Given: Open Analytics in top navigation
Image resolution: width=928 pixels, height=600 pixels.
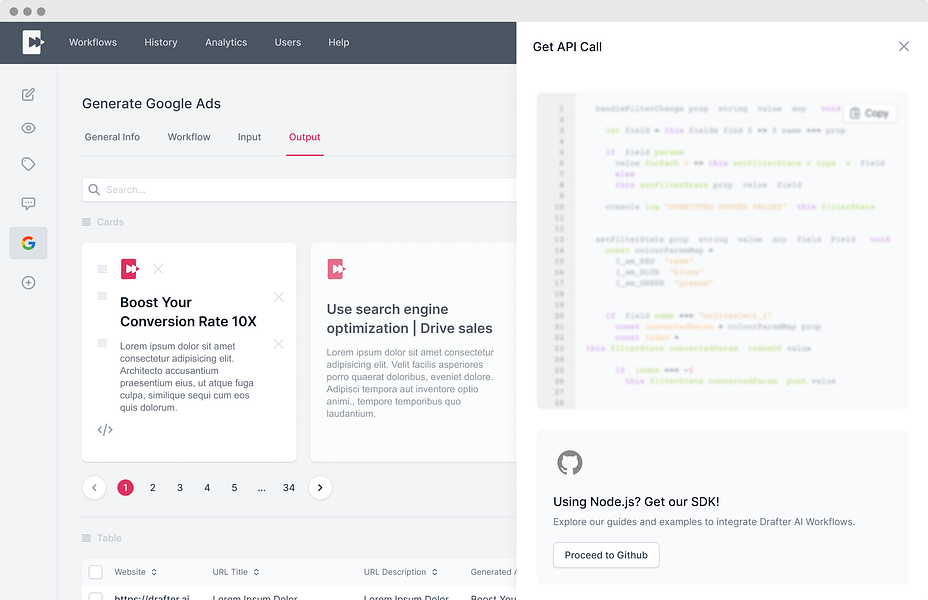Looking at the screenshot, I should point(226,43).
